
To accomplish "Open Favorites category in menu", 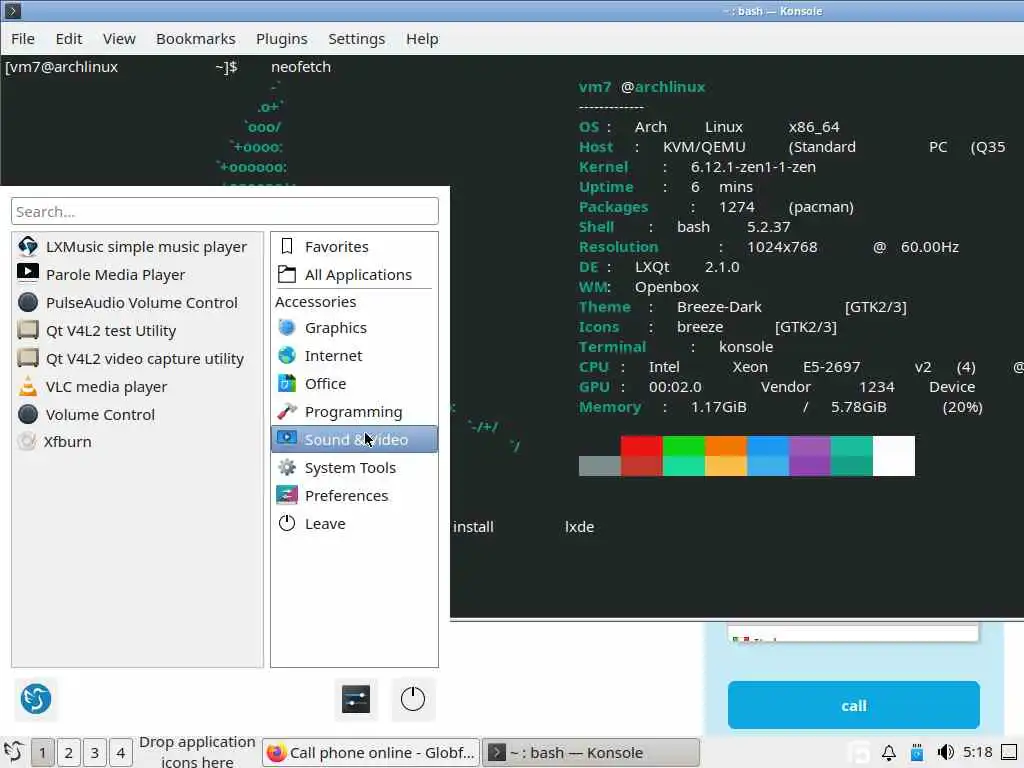I will click(x=354, y=247).
